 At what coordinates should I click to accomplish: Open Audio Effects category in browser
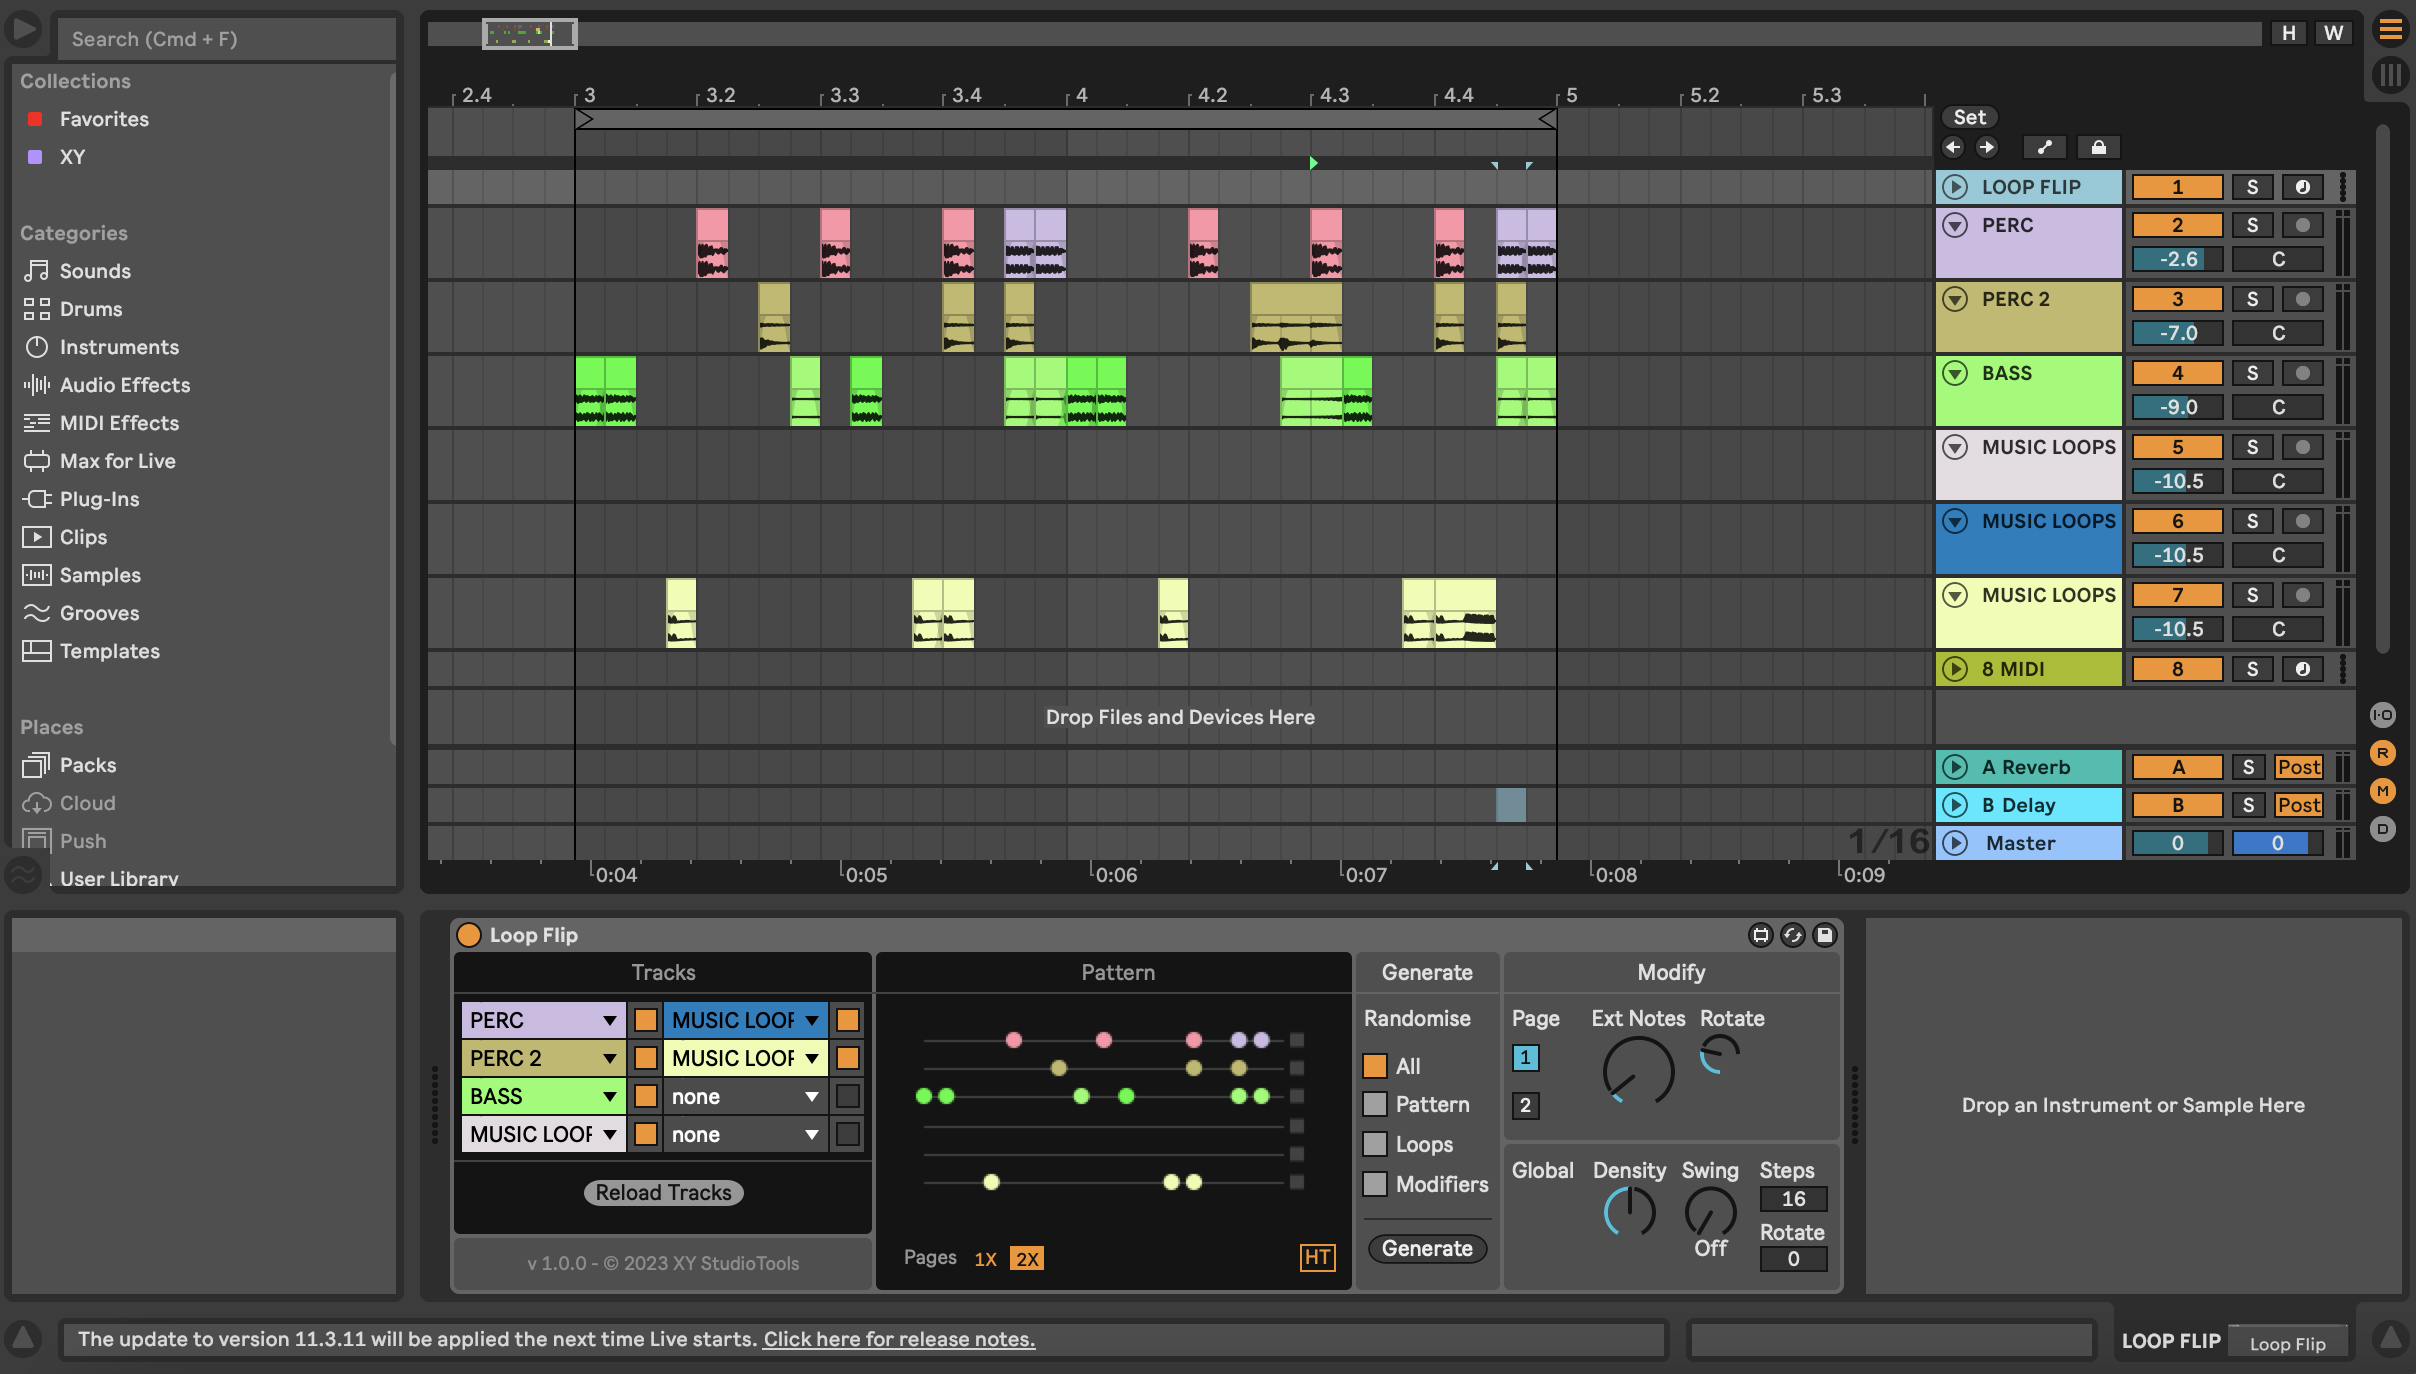click(124, 385)
